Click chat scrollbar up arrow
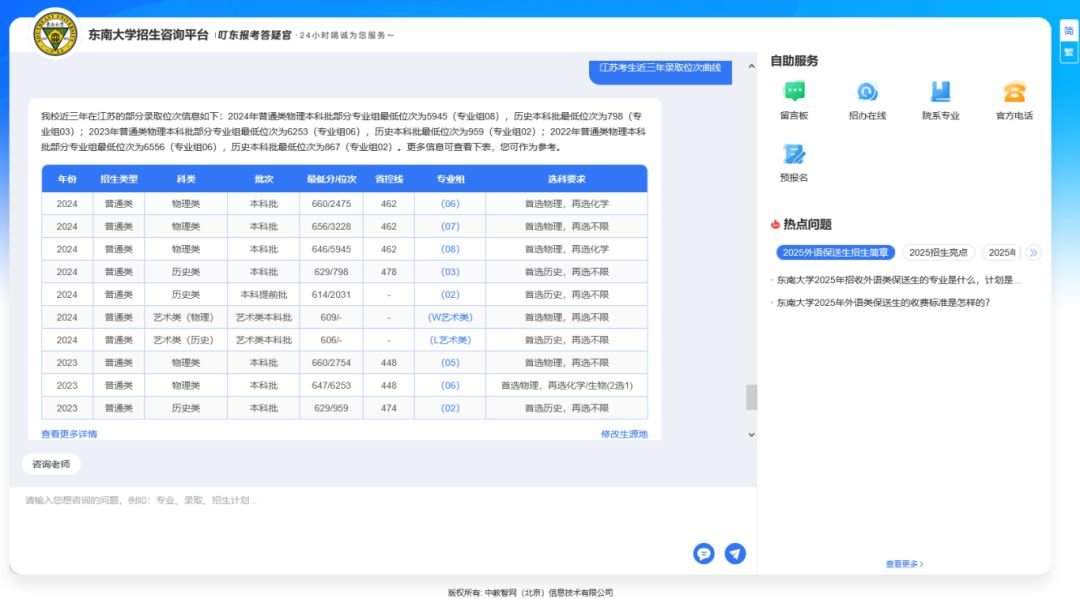Image resolution: width=1080 pixels, height=599 pixels. pyautogui.click(x=751, y=67)
